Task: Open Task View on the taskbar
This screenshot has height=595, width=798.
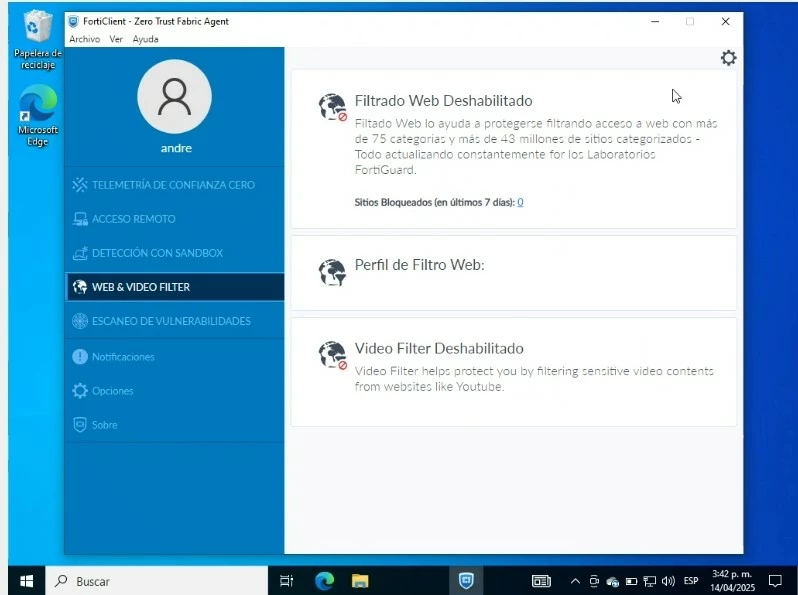Action: click(287, 581)
